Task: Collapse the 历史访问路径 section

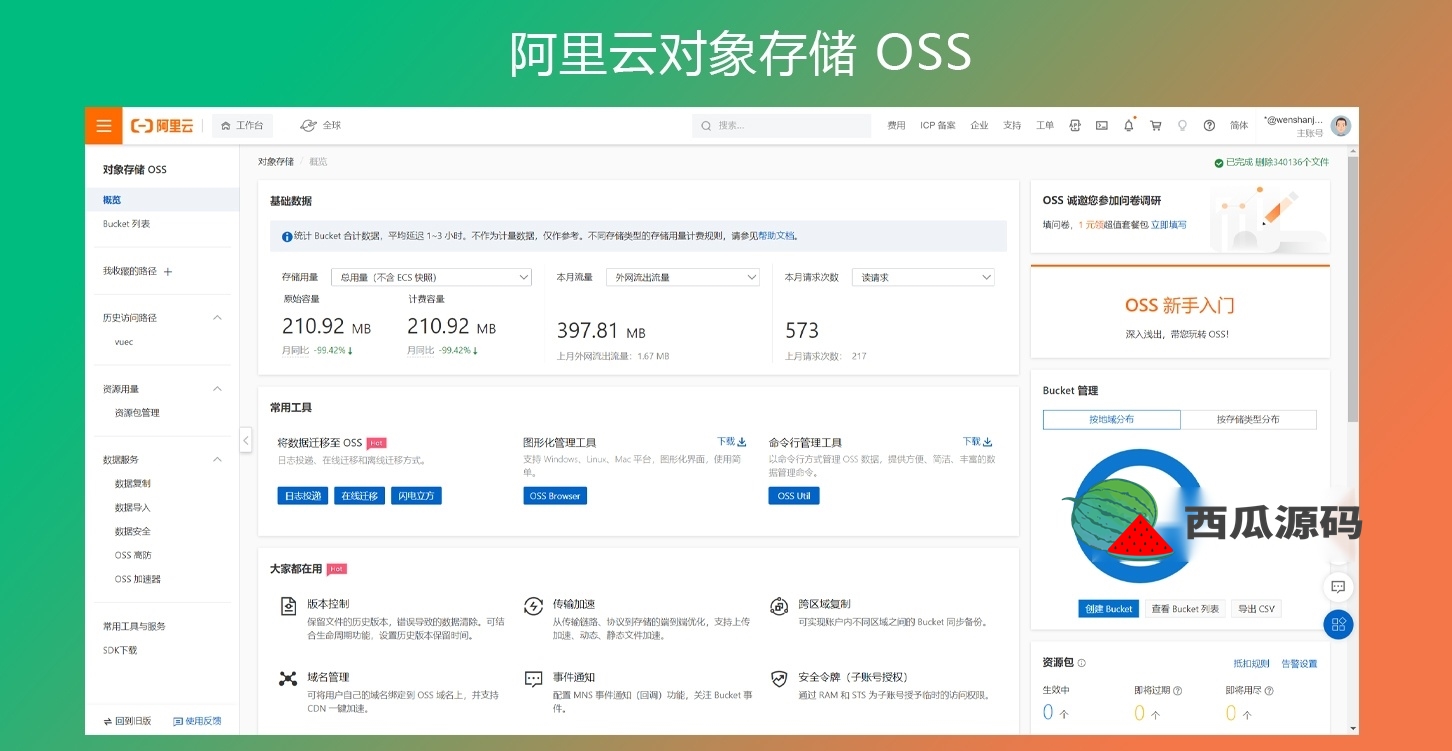Action: tap(218, 318)
